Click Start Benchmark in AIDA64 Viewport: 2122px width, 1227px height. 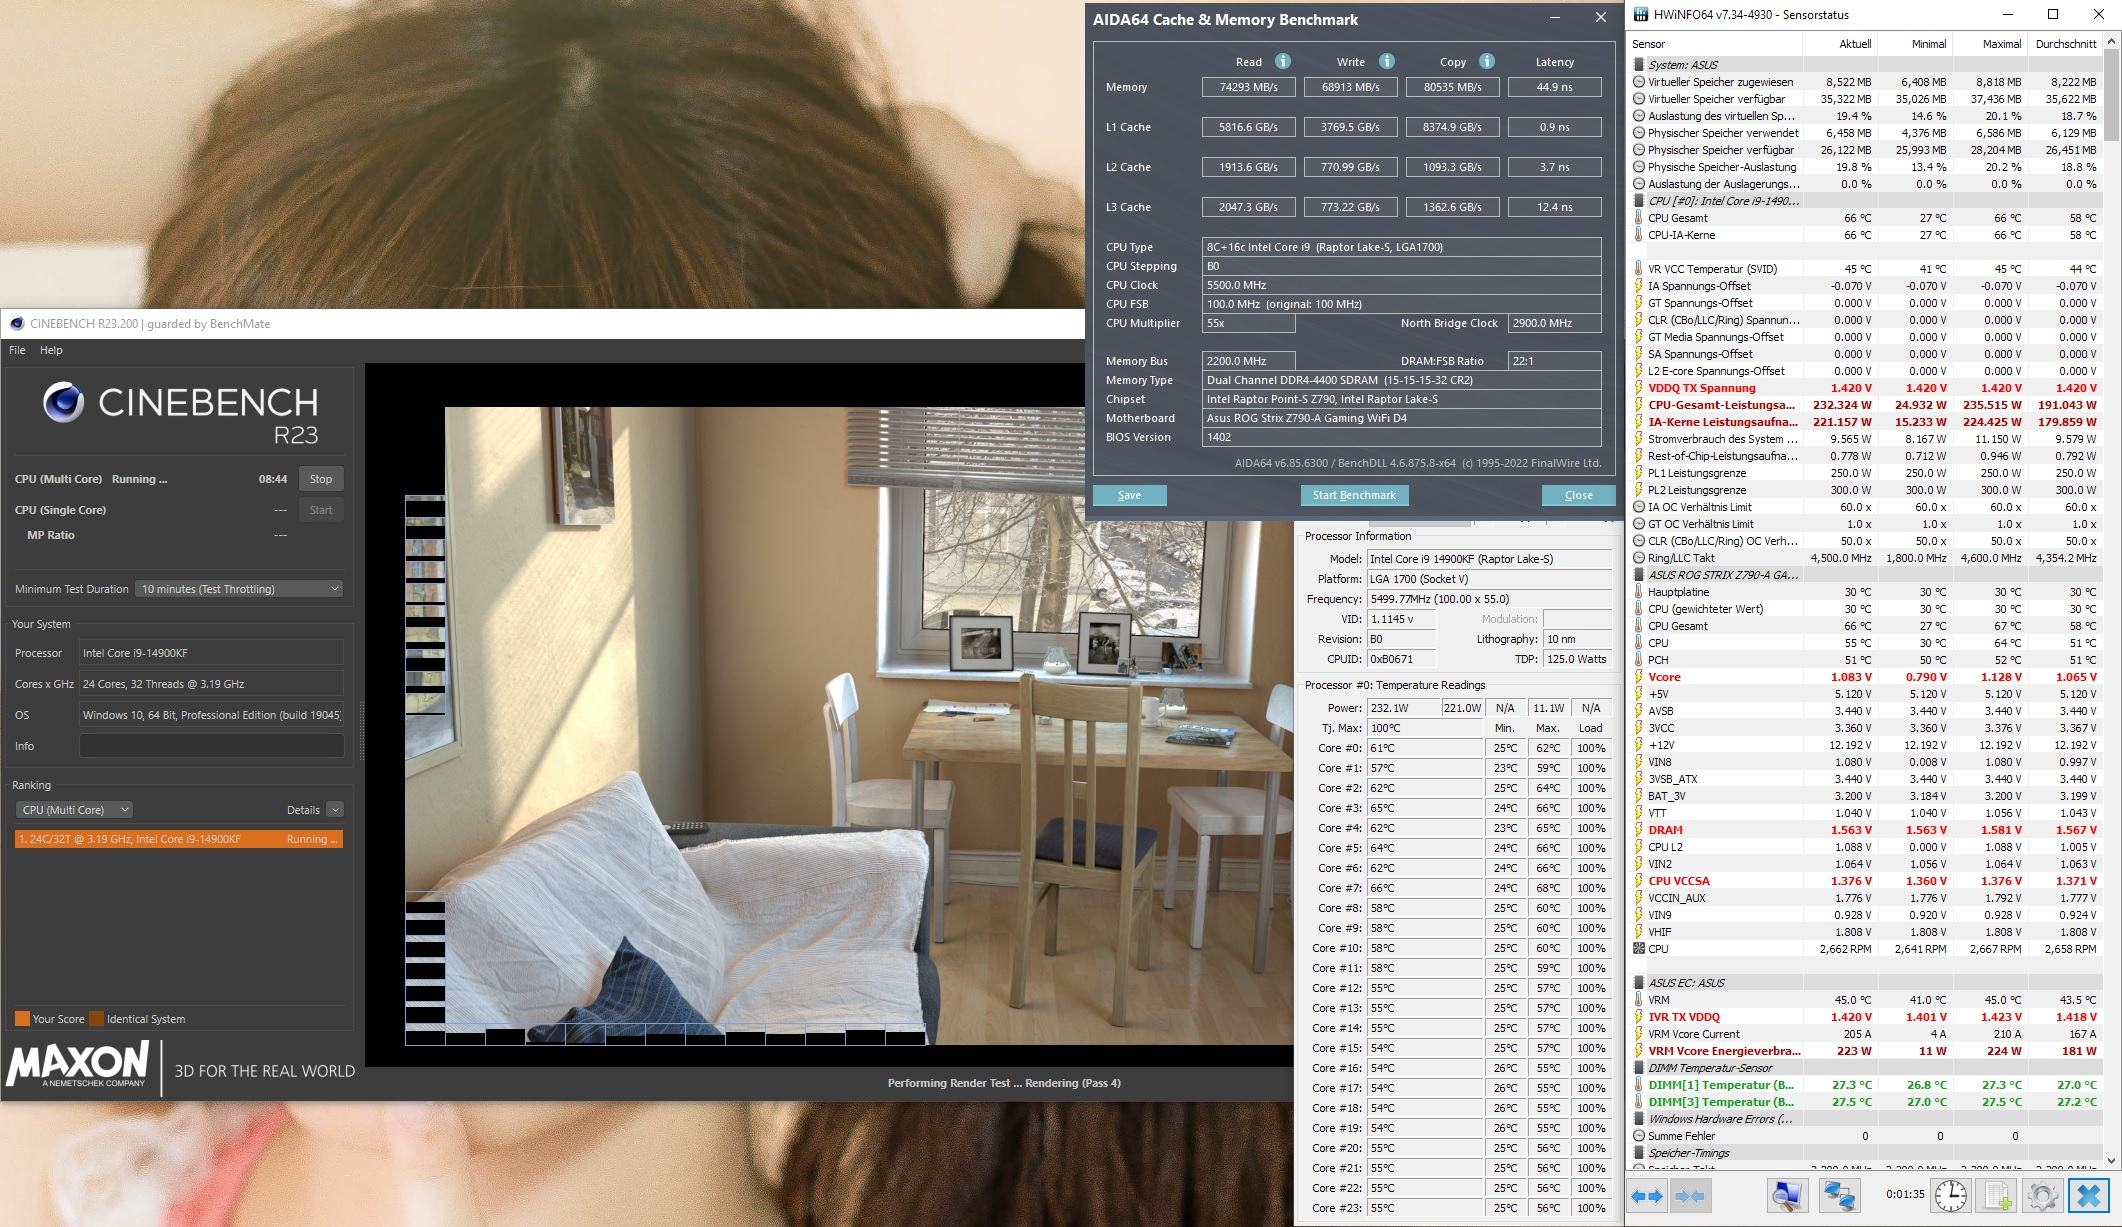pos(1354,495)
